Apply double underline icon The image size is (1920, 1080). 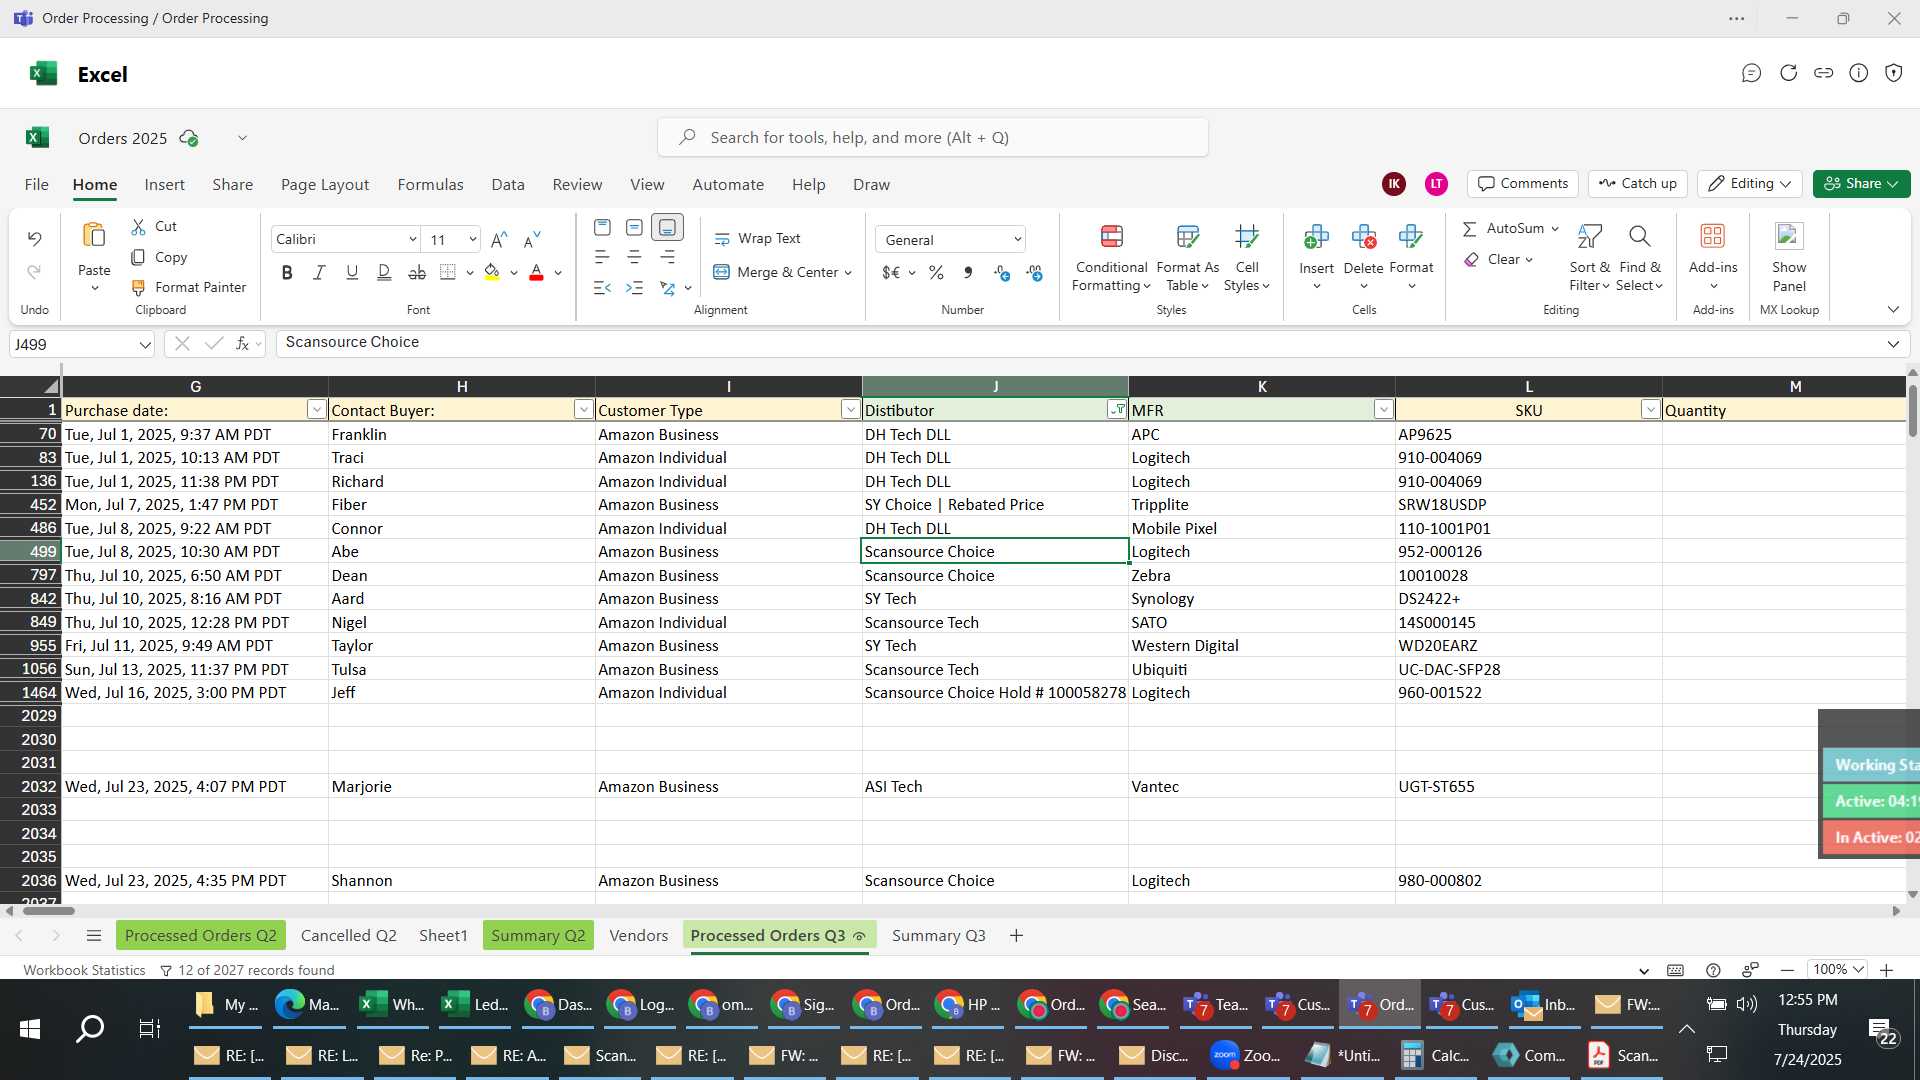tap(384, 272)
